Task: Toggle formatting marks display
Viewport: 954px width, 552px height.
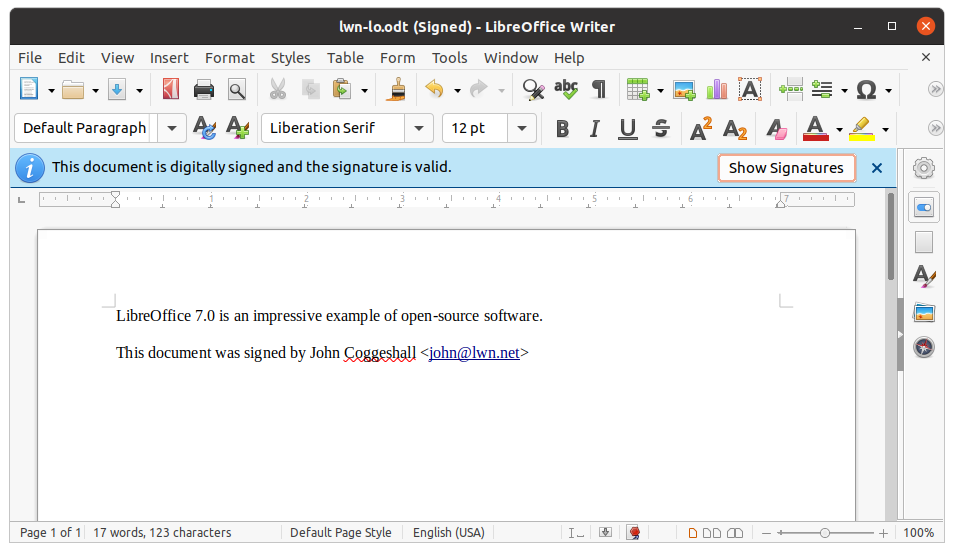Action: [x=599, y=90]
